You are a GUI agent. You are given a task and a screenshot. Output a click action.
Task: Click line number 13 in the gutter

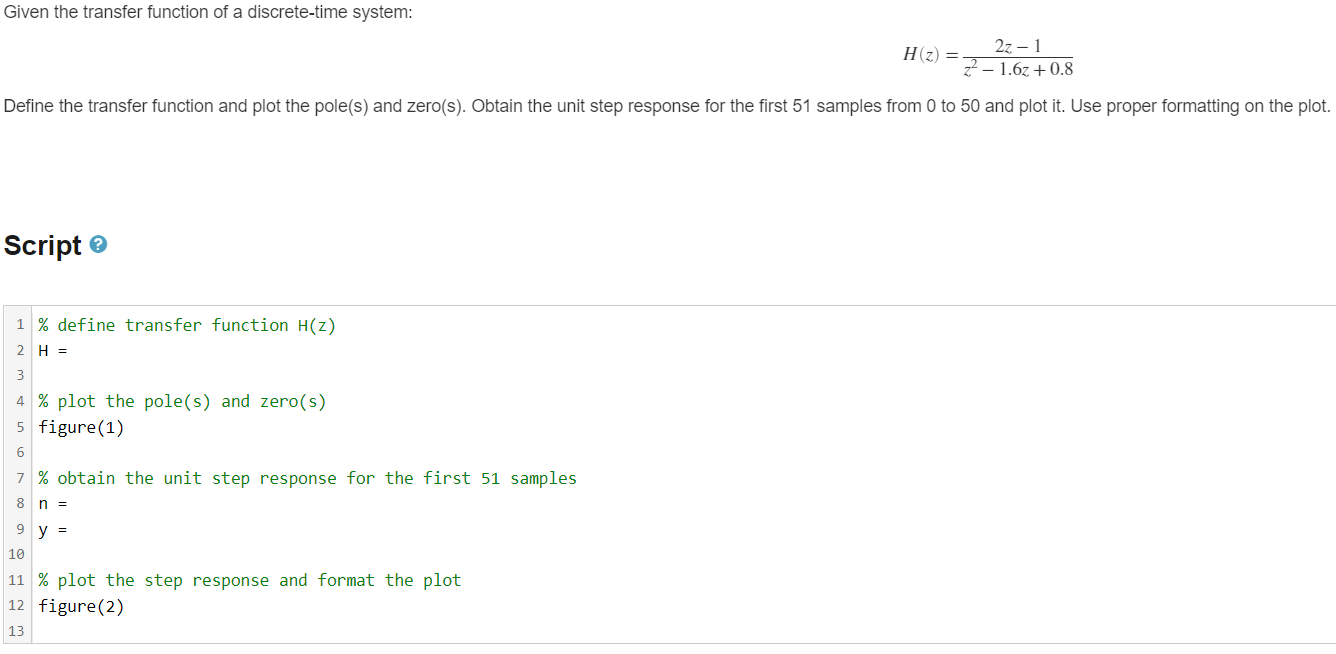16,631
